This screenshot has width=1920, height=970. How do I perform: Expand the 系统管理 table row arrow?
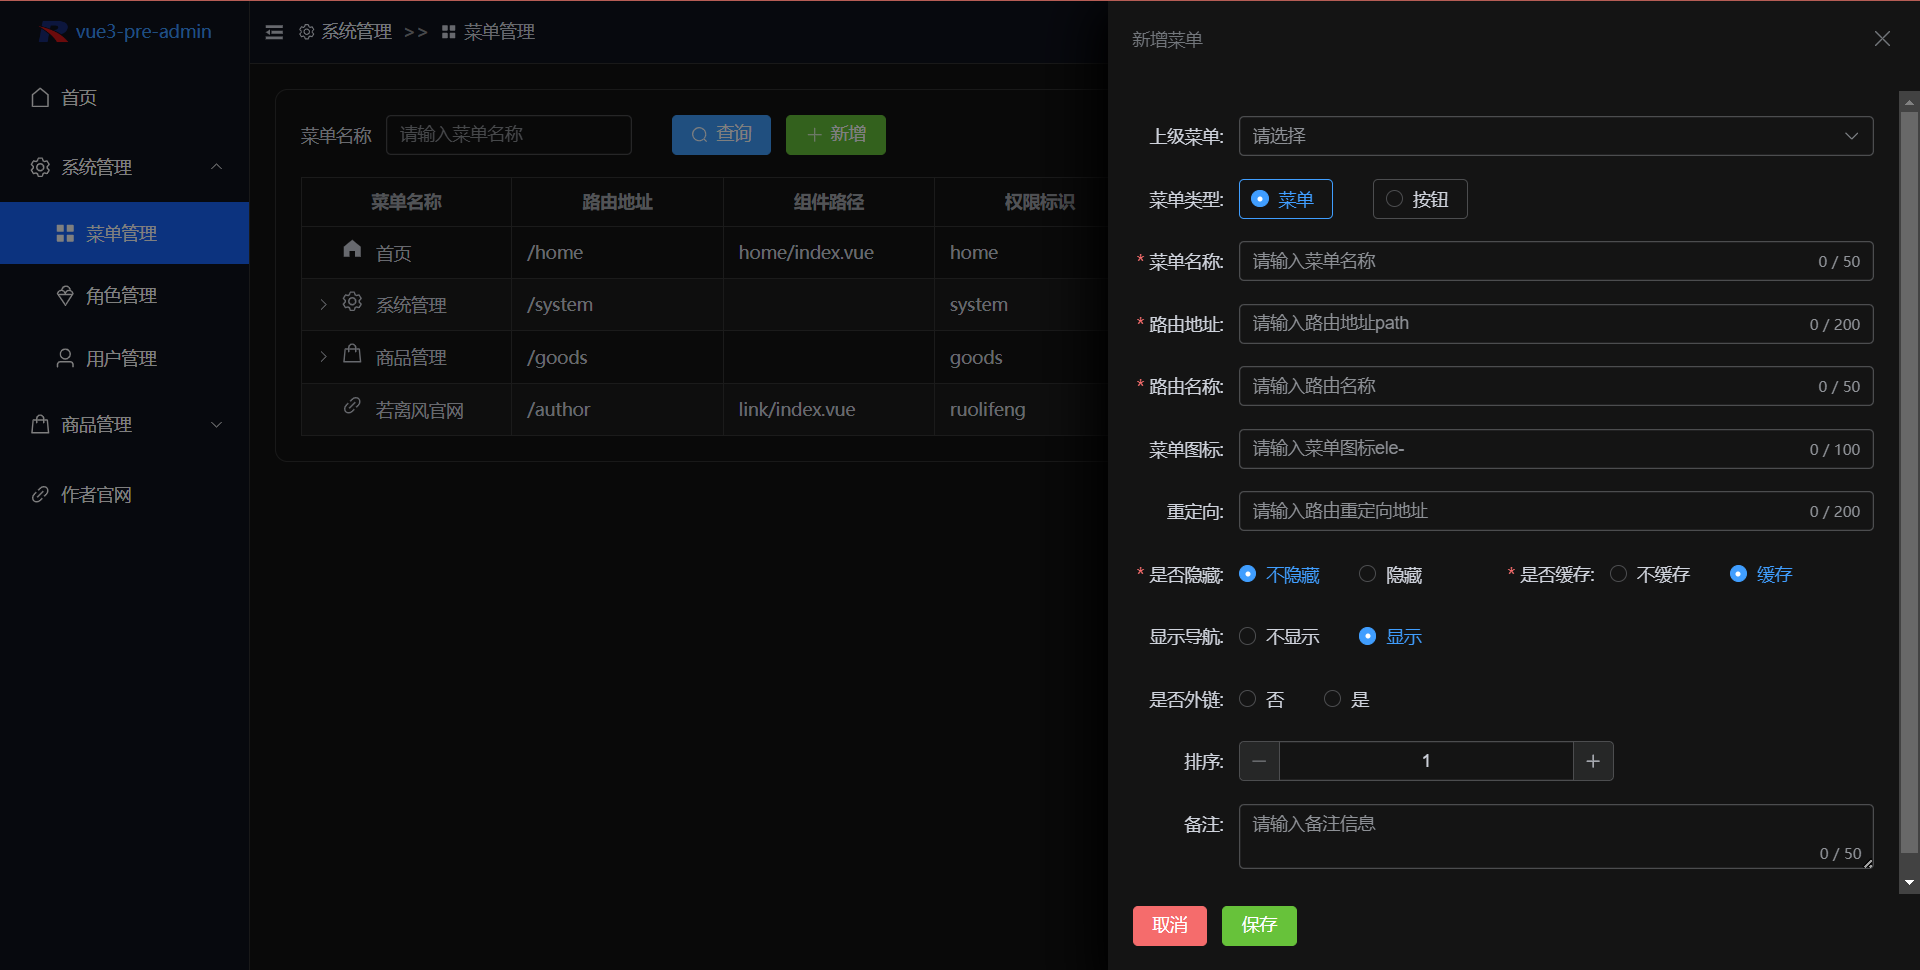323,304
